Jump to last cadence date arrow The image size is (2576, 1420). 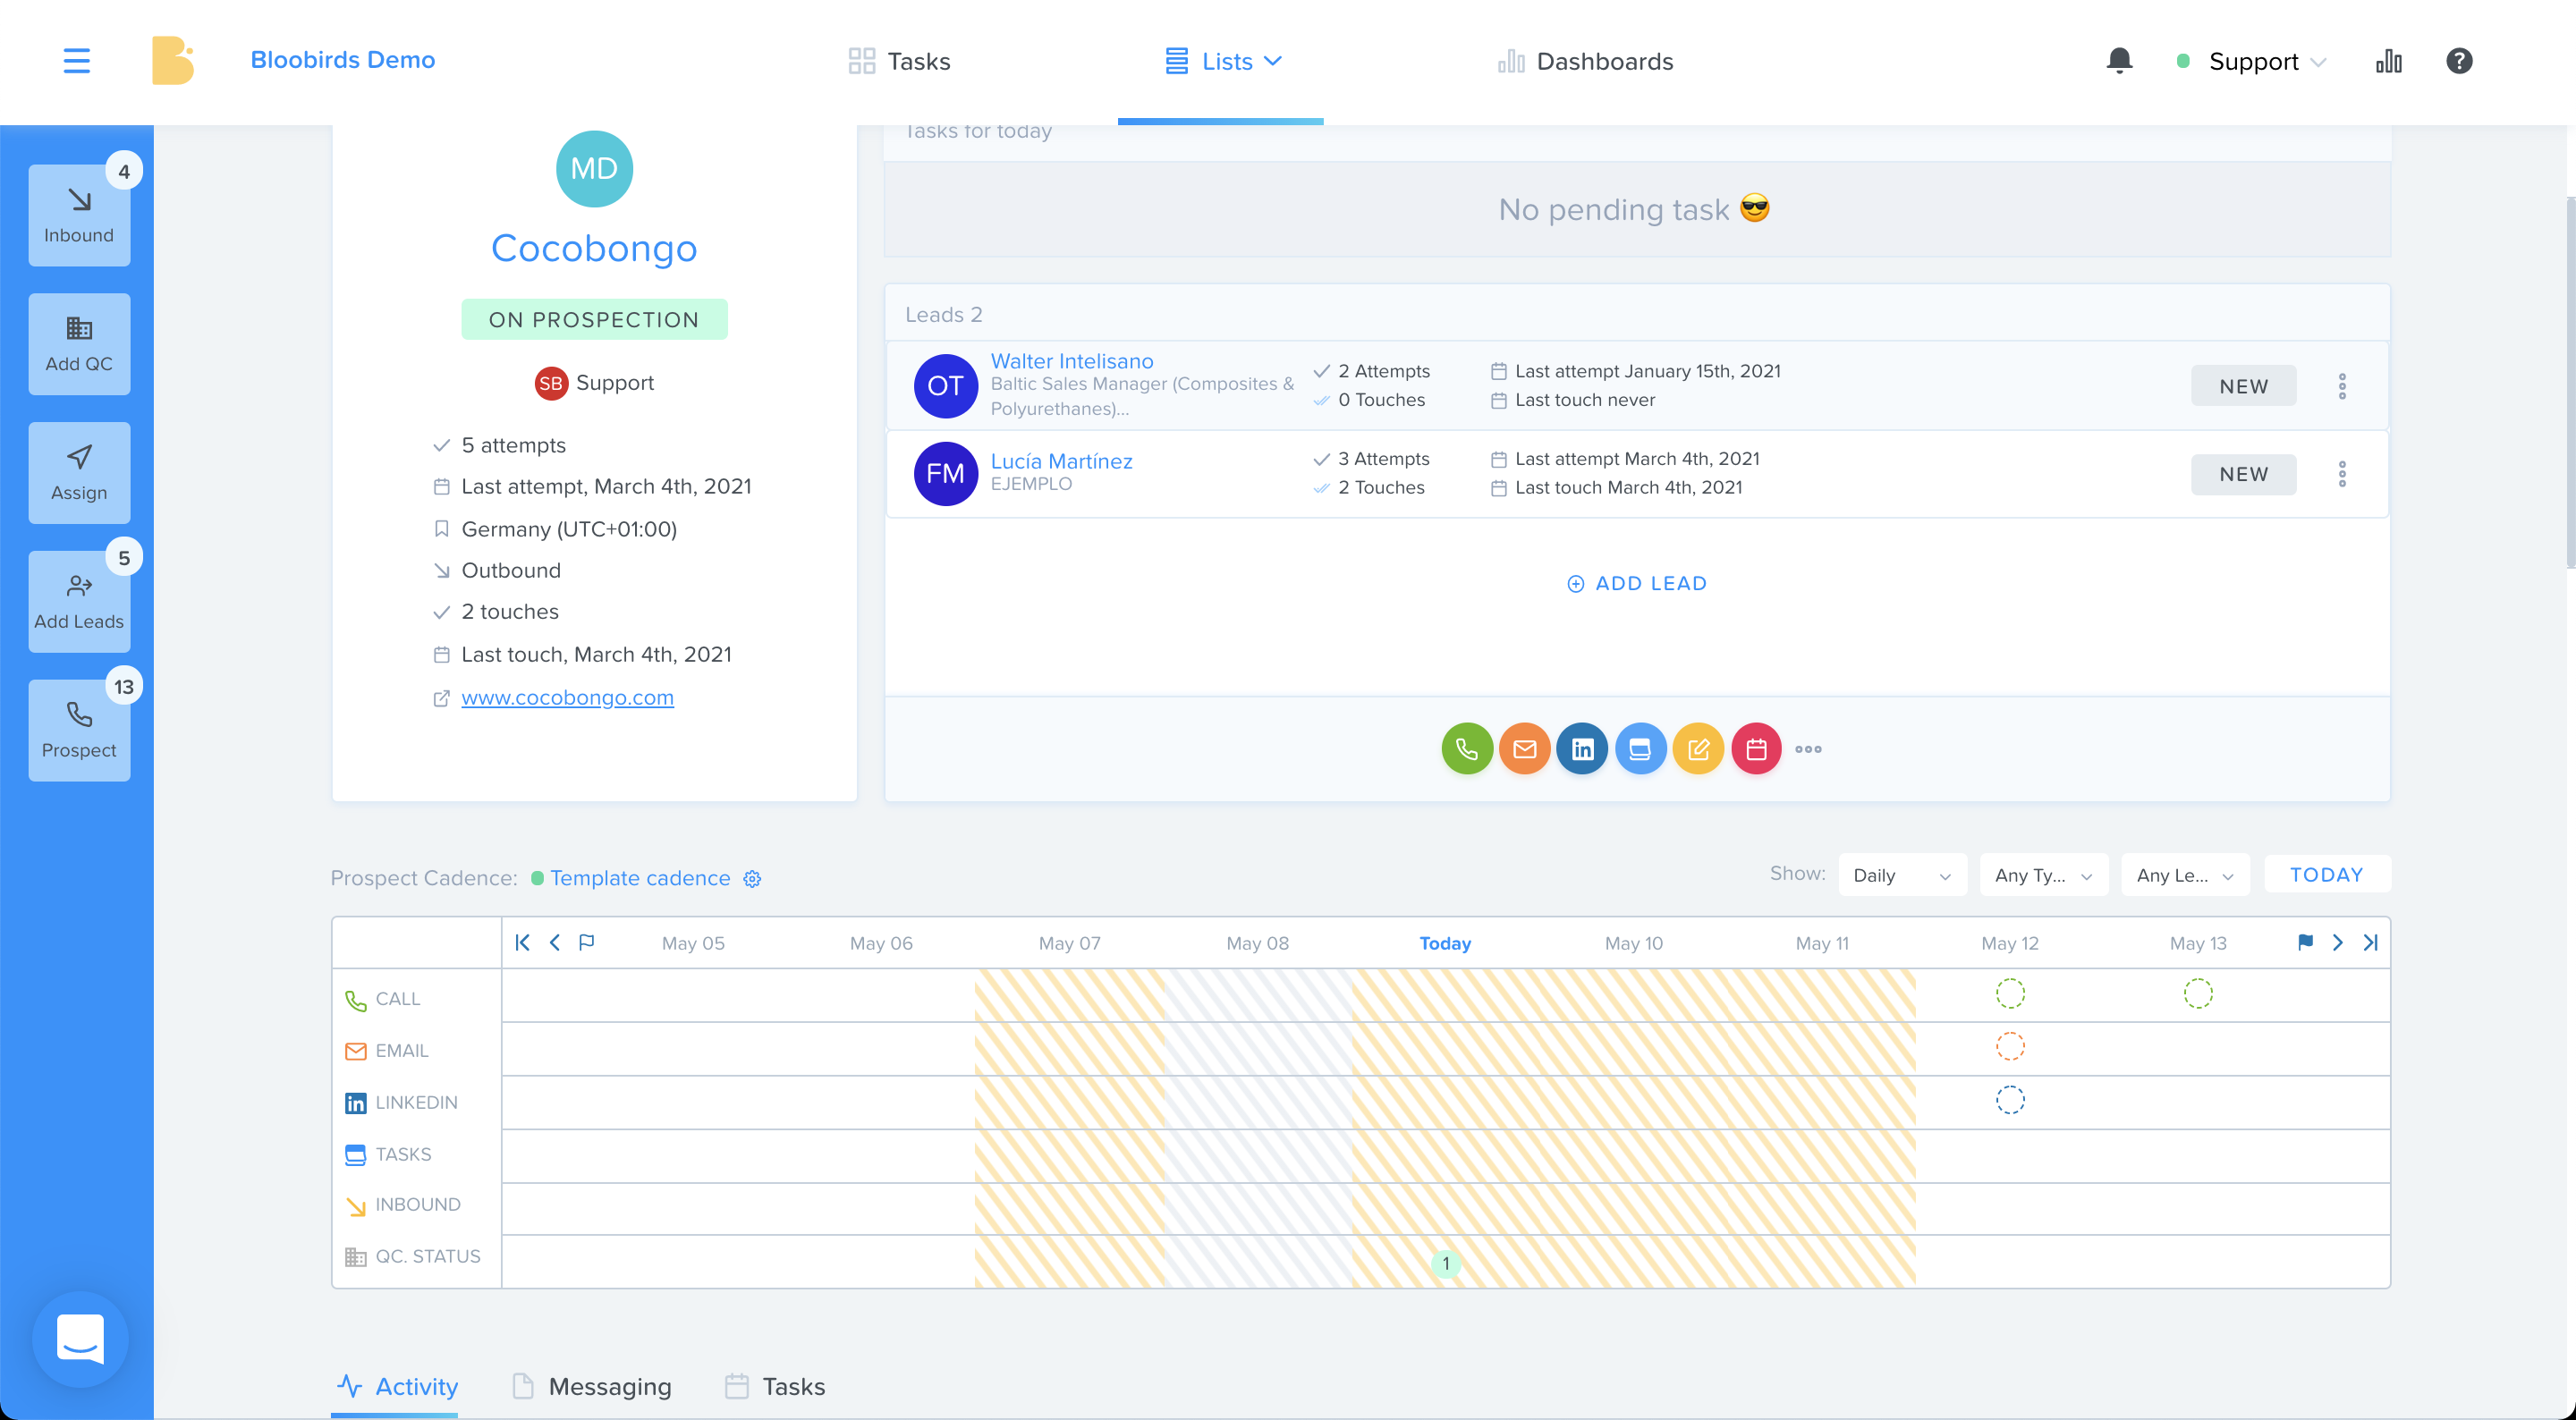point(2370,942)
